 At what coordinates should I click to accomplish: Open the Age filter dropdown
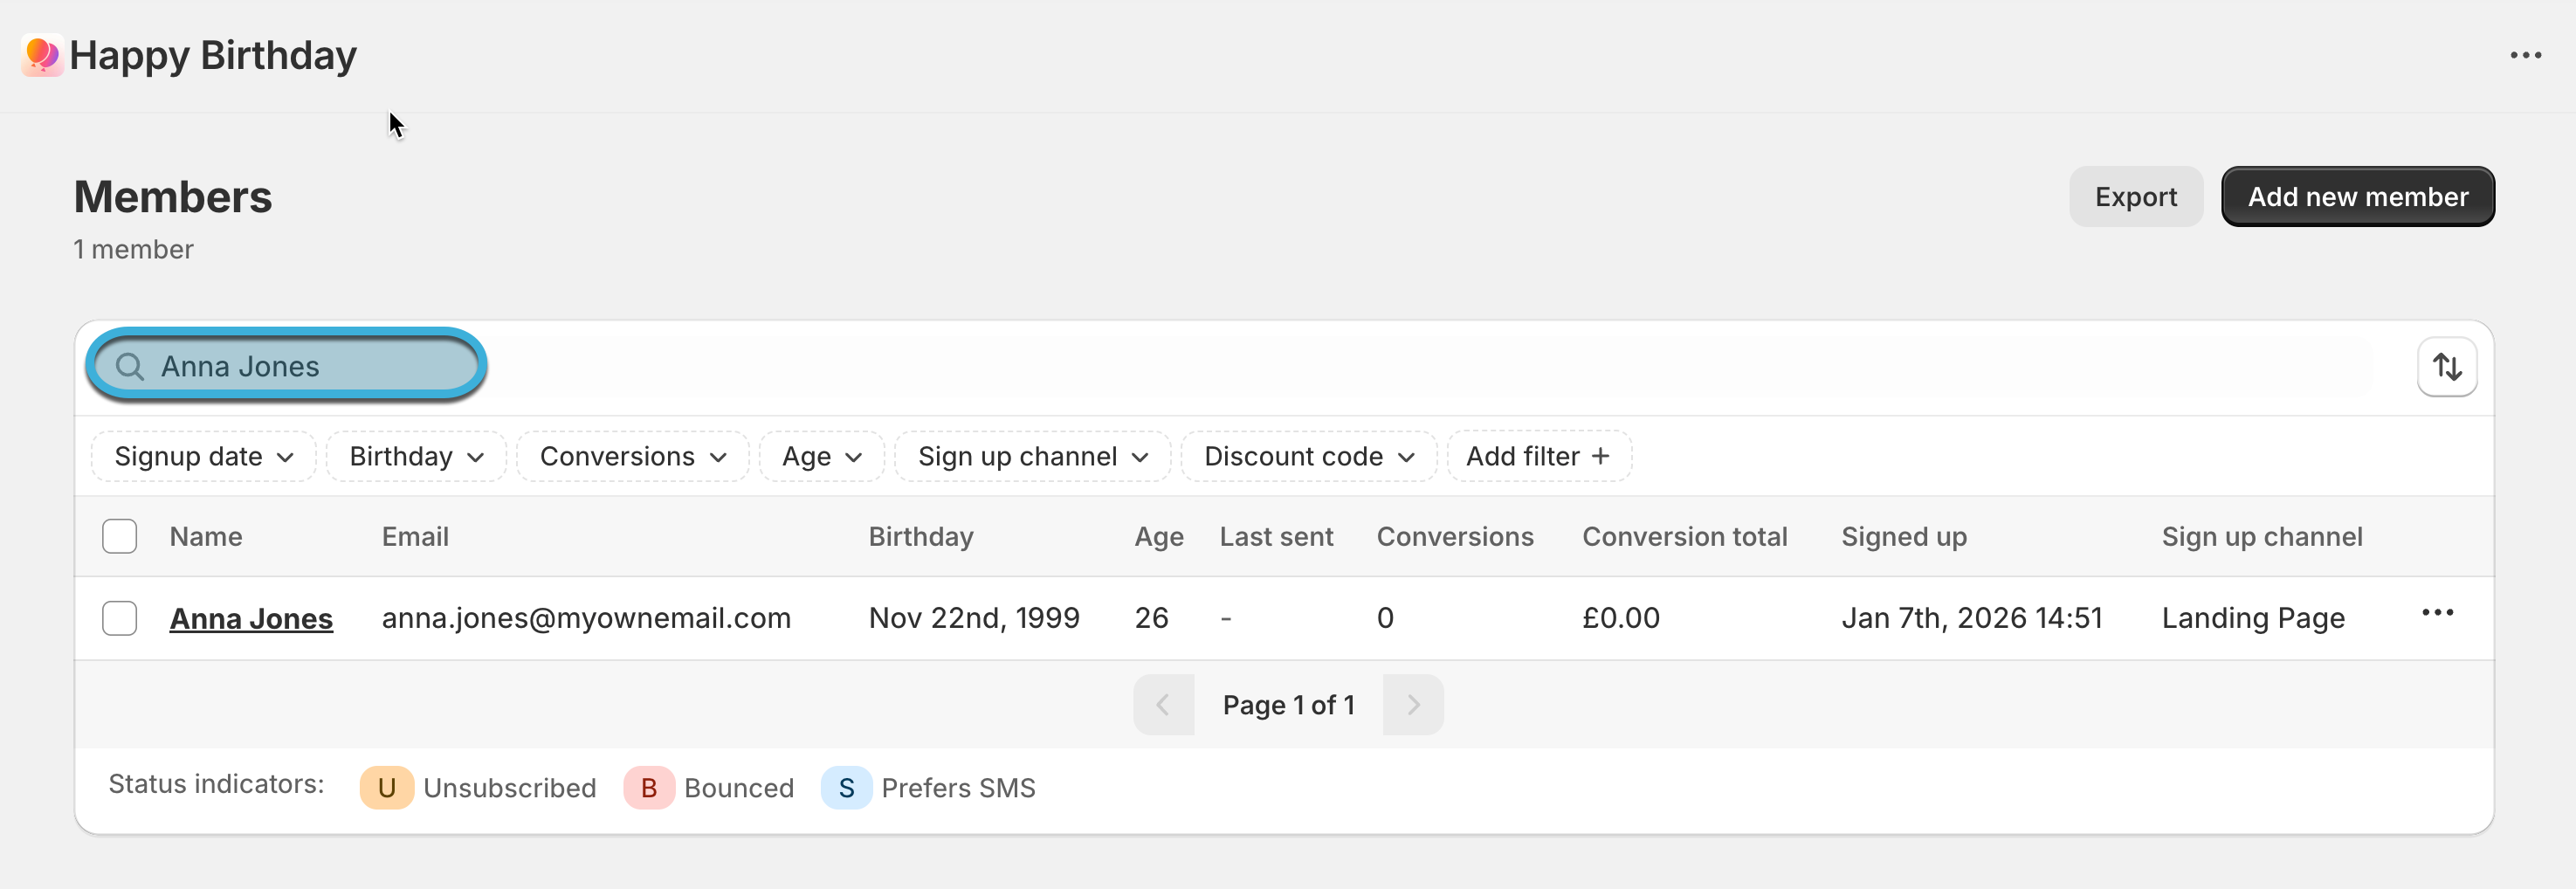tap(822, 457)
